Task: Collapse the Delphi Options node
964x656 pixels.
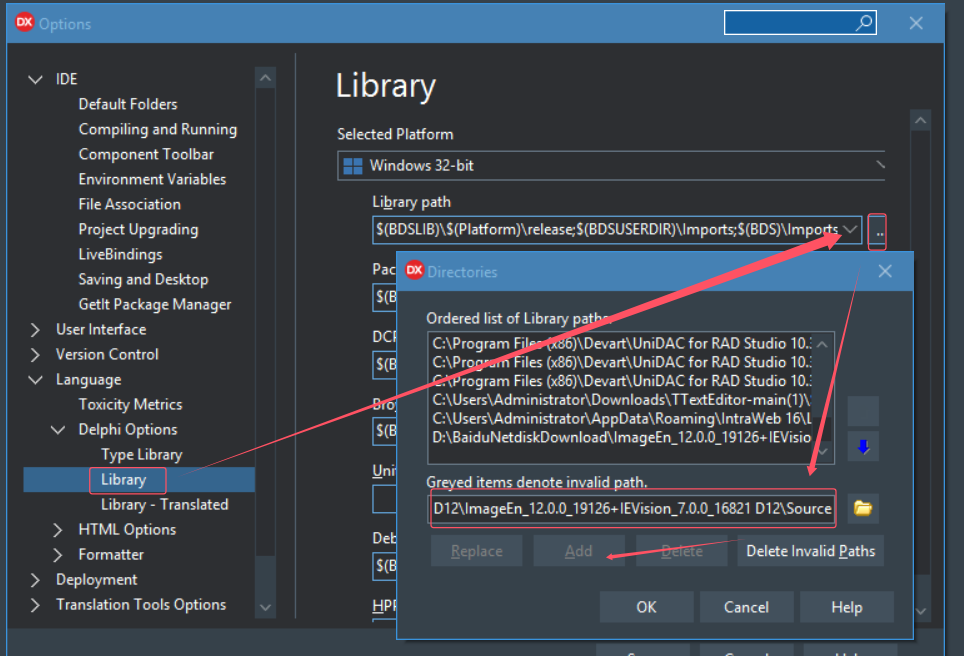Action: click(x=58, y=430)
